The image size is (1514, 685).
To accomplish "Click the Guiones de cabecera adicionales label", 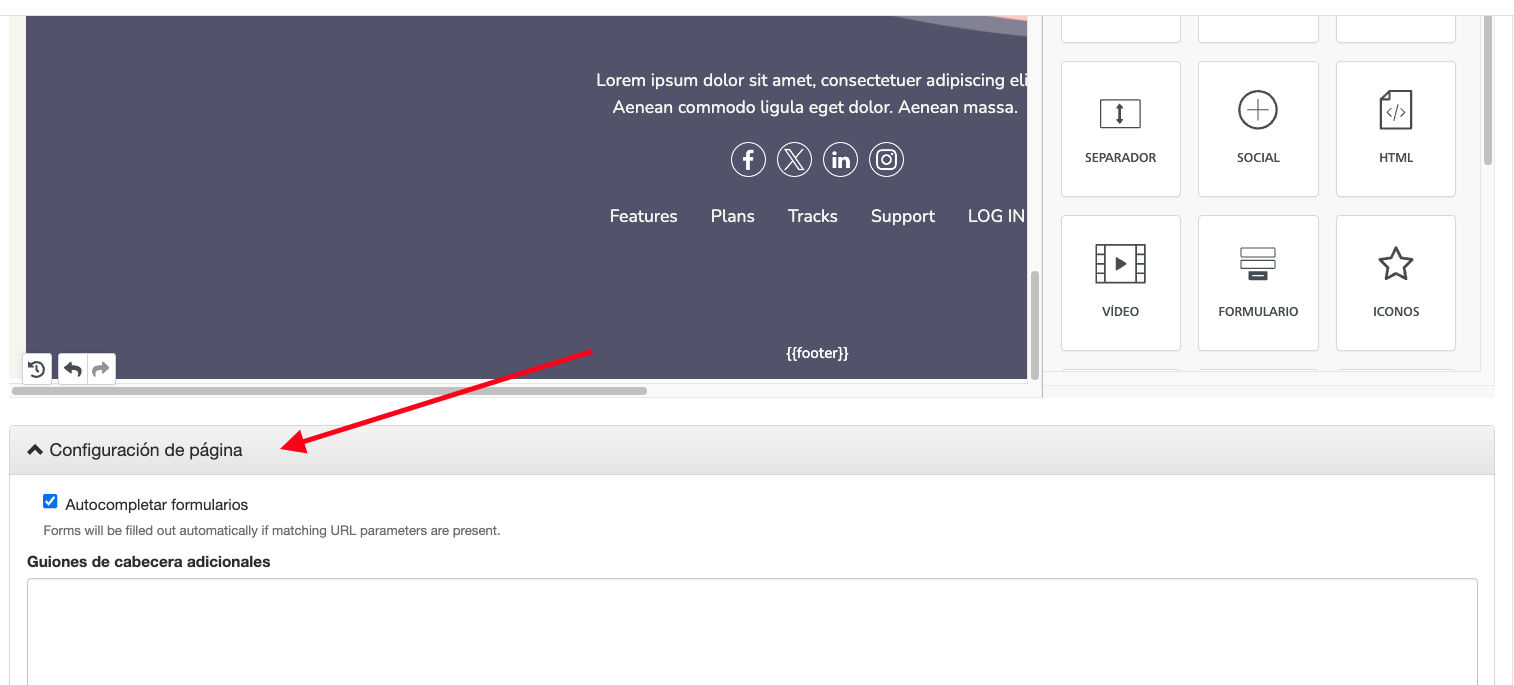I will point(149,562).
